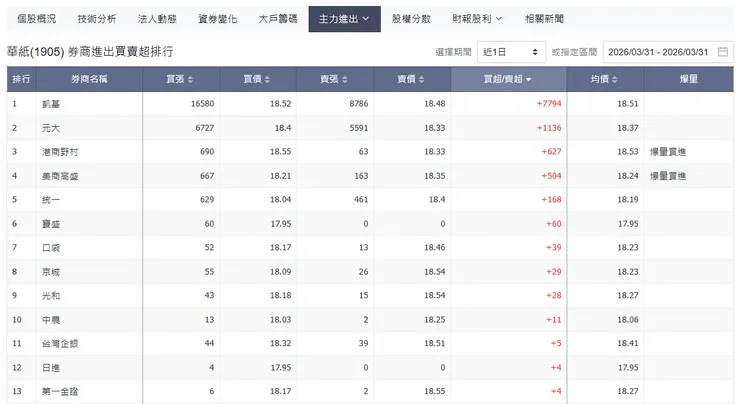Click the +7794 net buy value
This screenshot has width=740, height=404.
[549, 103]
